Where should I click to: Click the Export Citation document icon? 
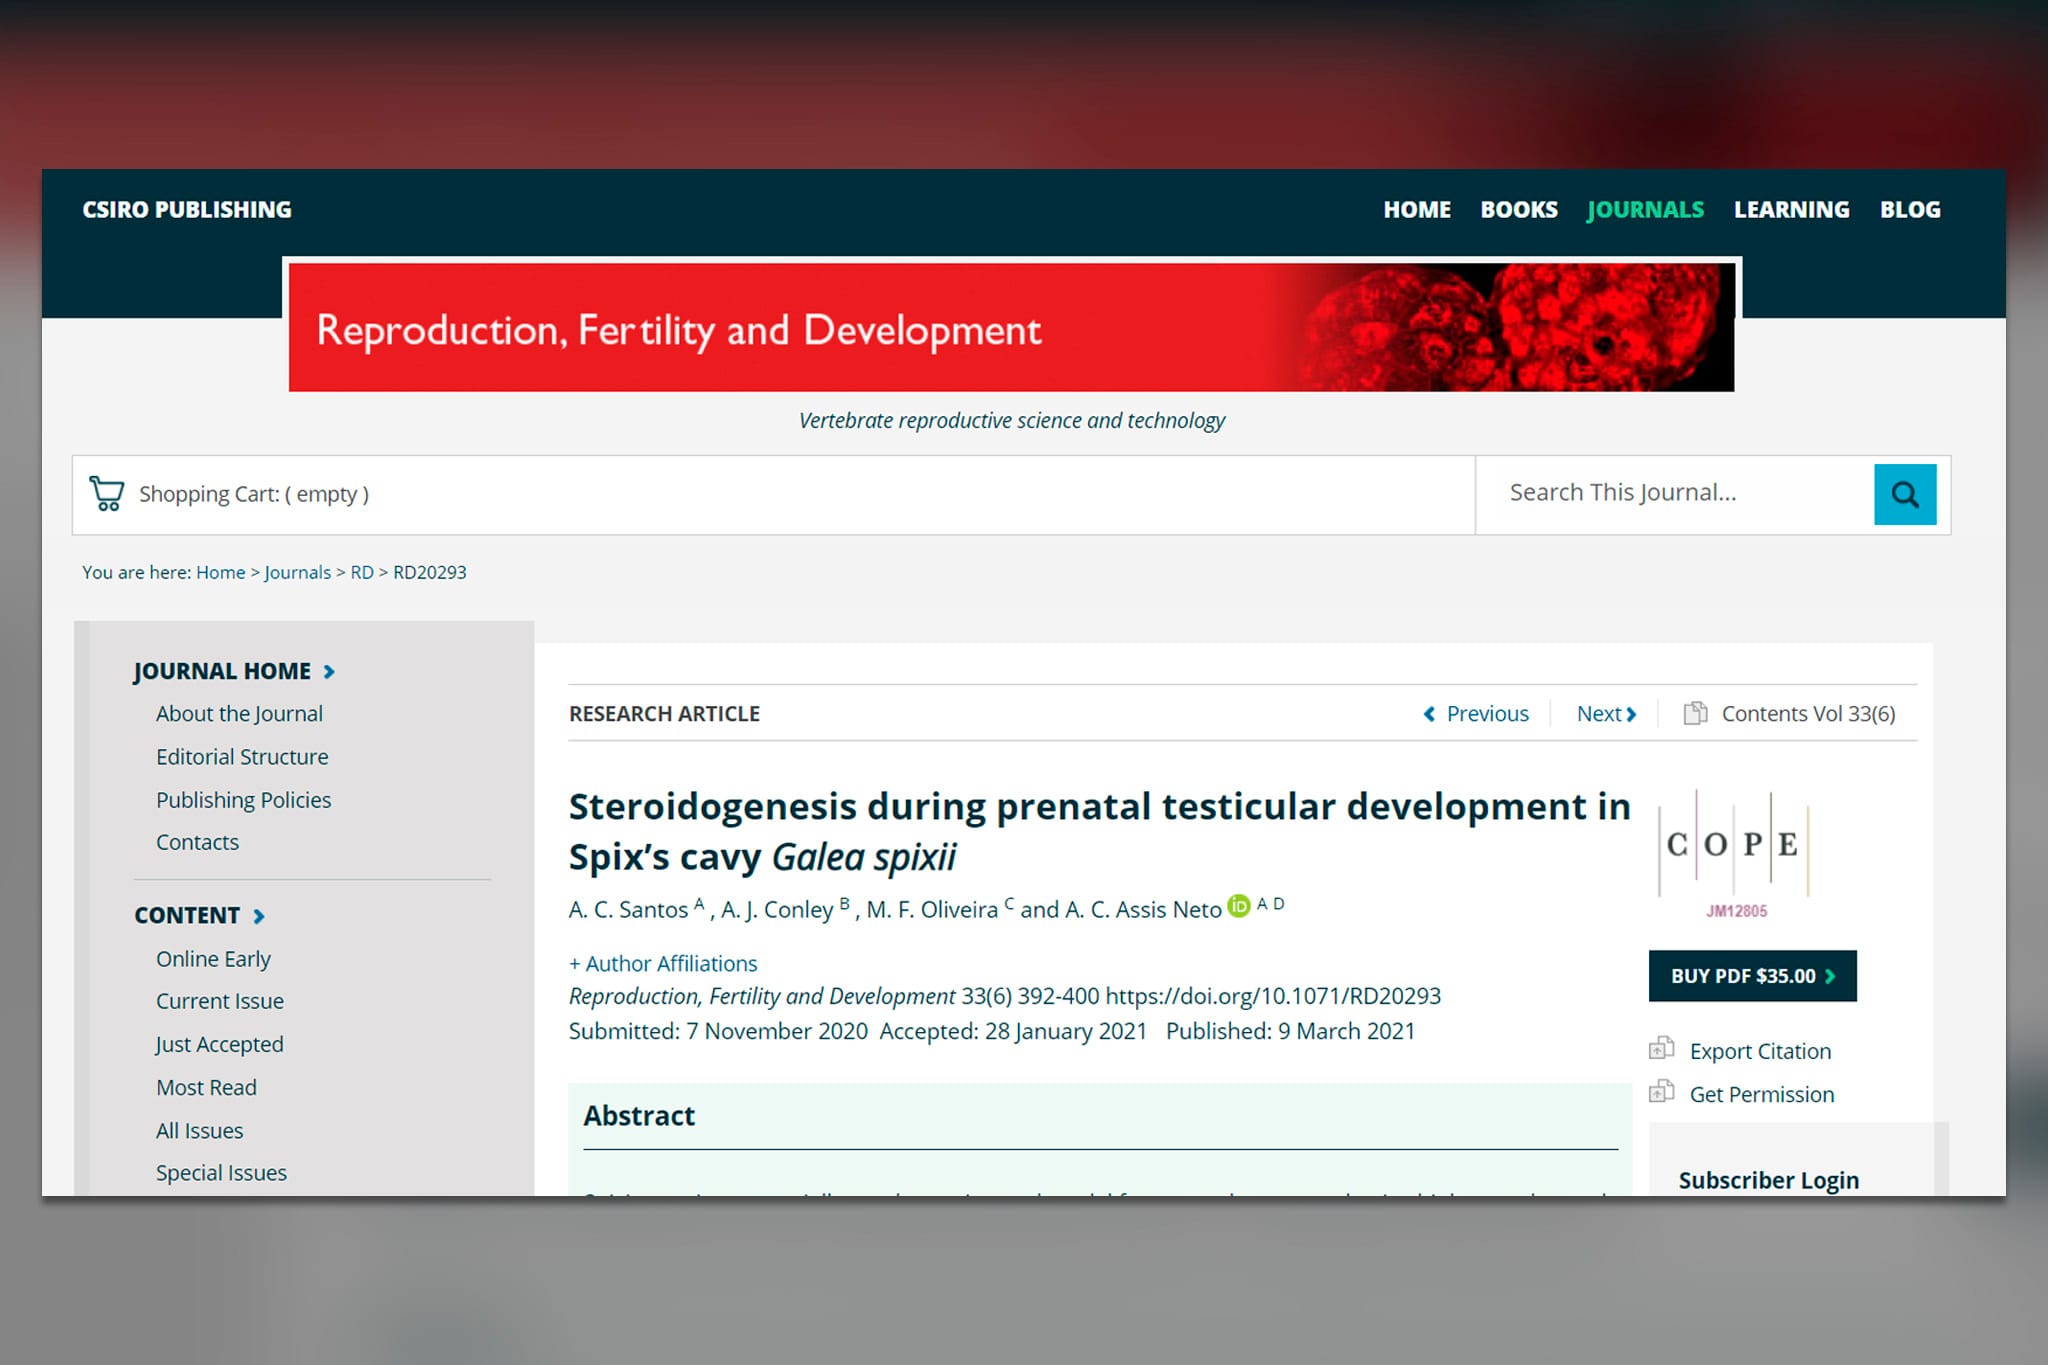point(1661,1048)
